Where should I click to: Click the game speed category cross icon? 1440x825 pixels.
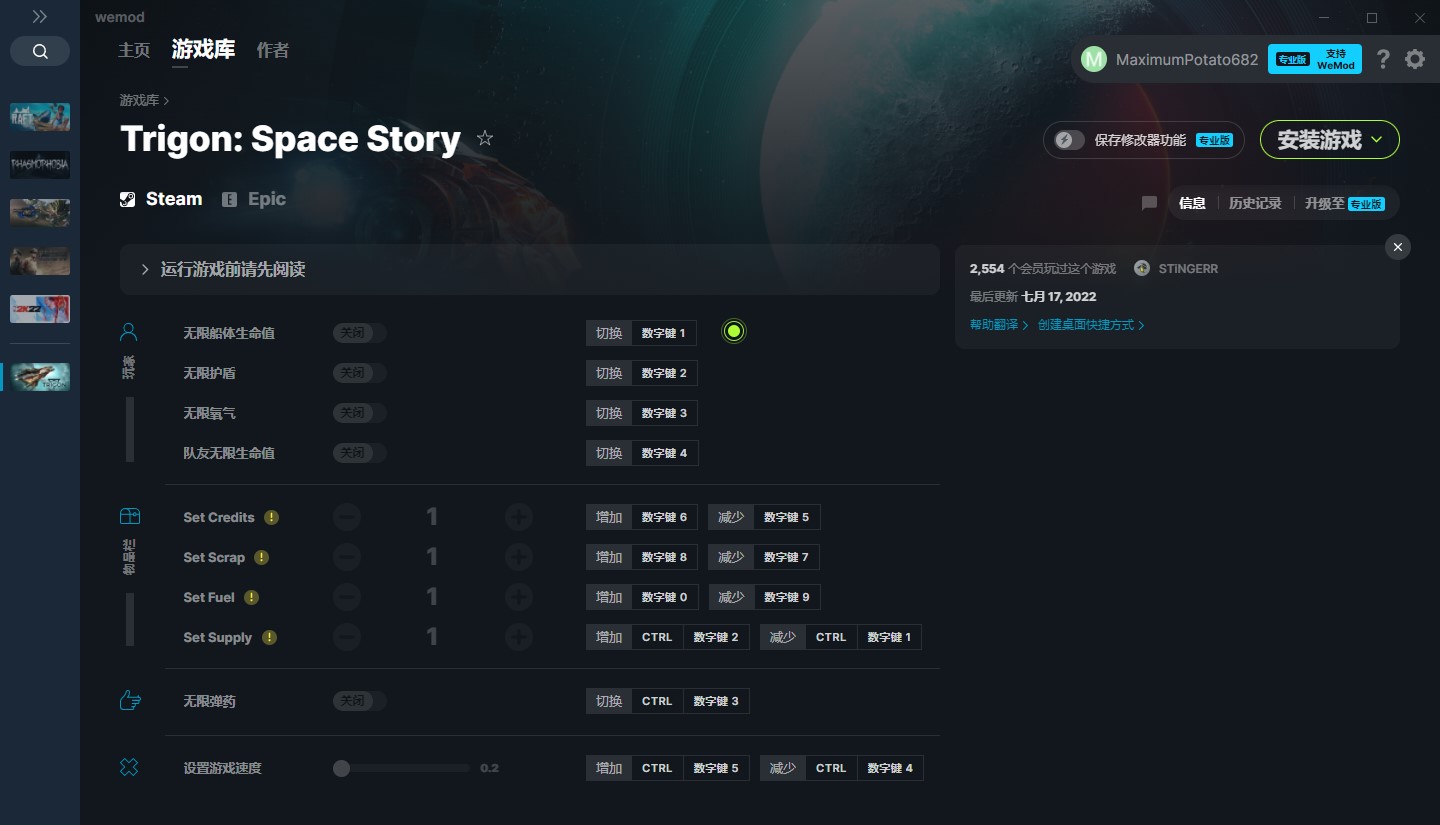tap(129, 767)
